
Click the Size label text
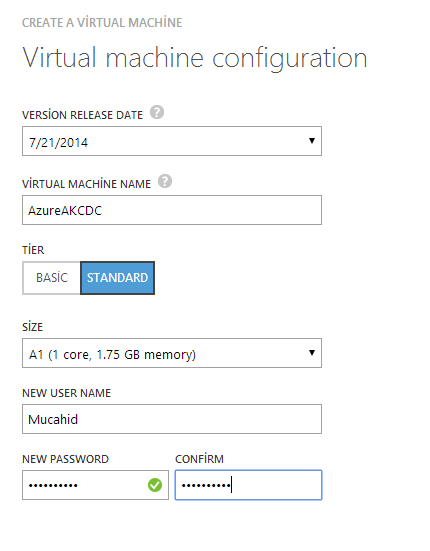click(x=33, y=327)
